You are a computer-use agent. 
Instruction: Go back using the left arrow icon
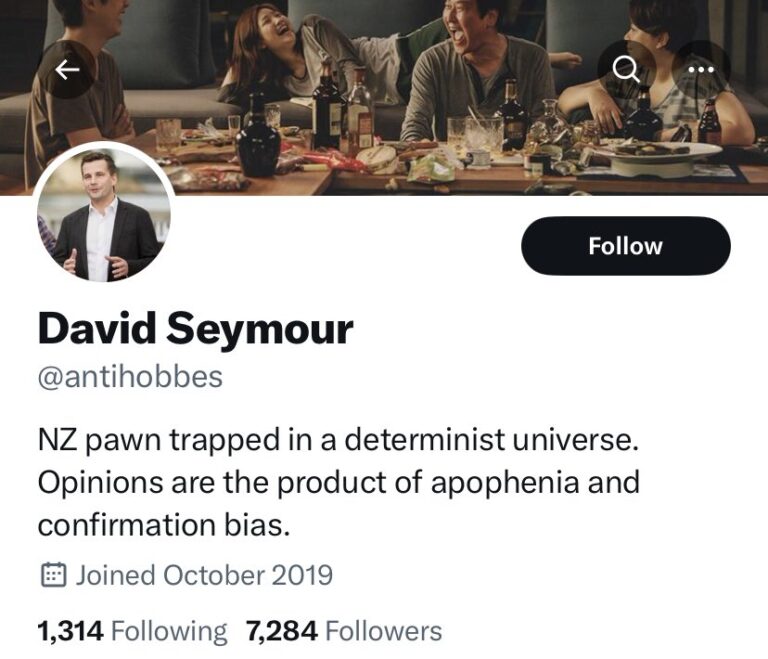coord(67,70)
